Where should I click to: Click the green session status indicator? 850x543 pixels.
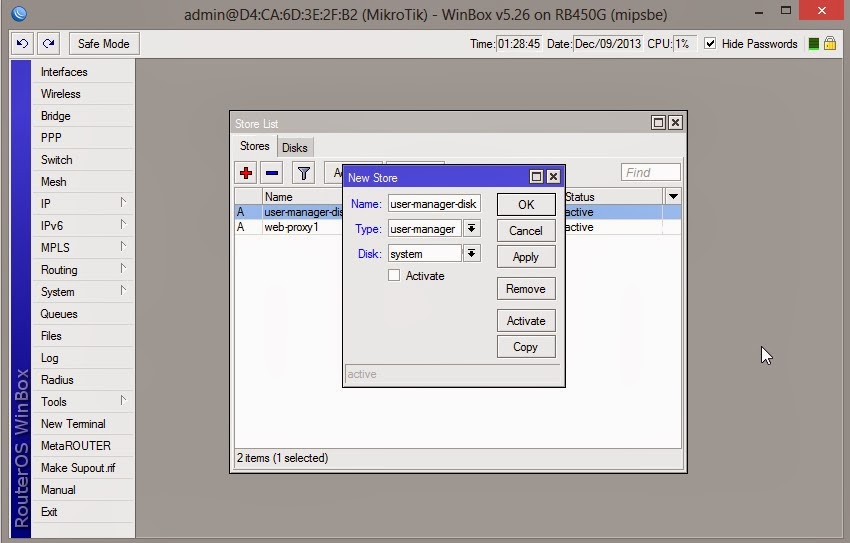[813, 44]
